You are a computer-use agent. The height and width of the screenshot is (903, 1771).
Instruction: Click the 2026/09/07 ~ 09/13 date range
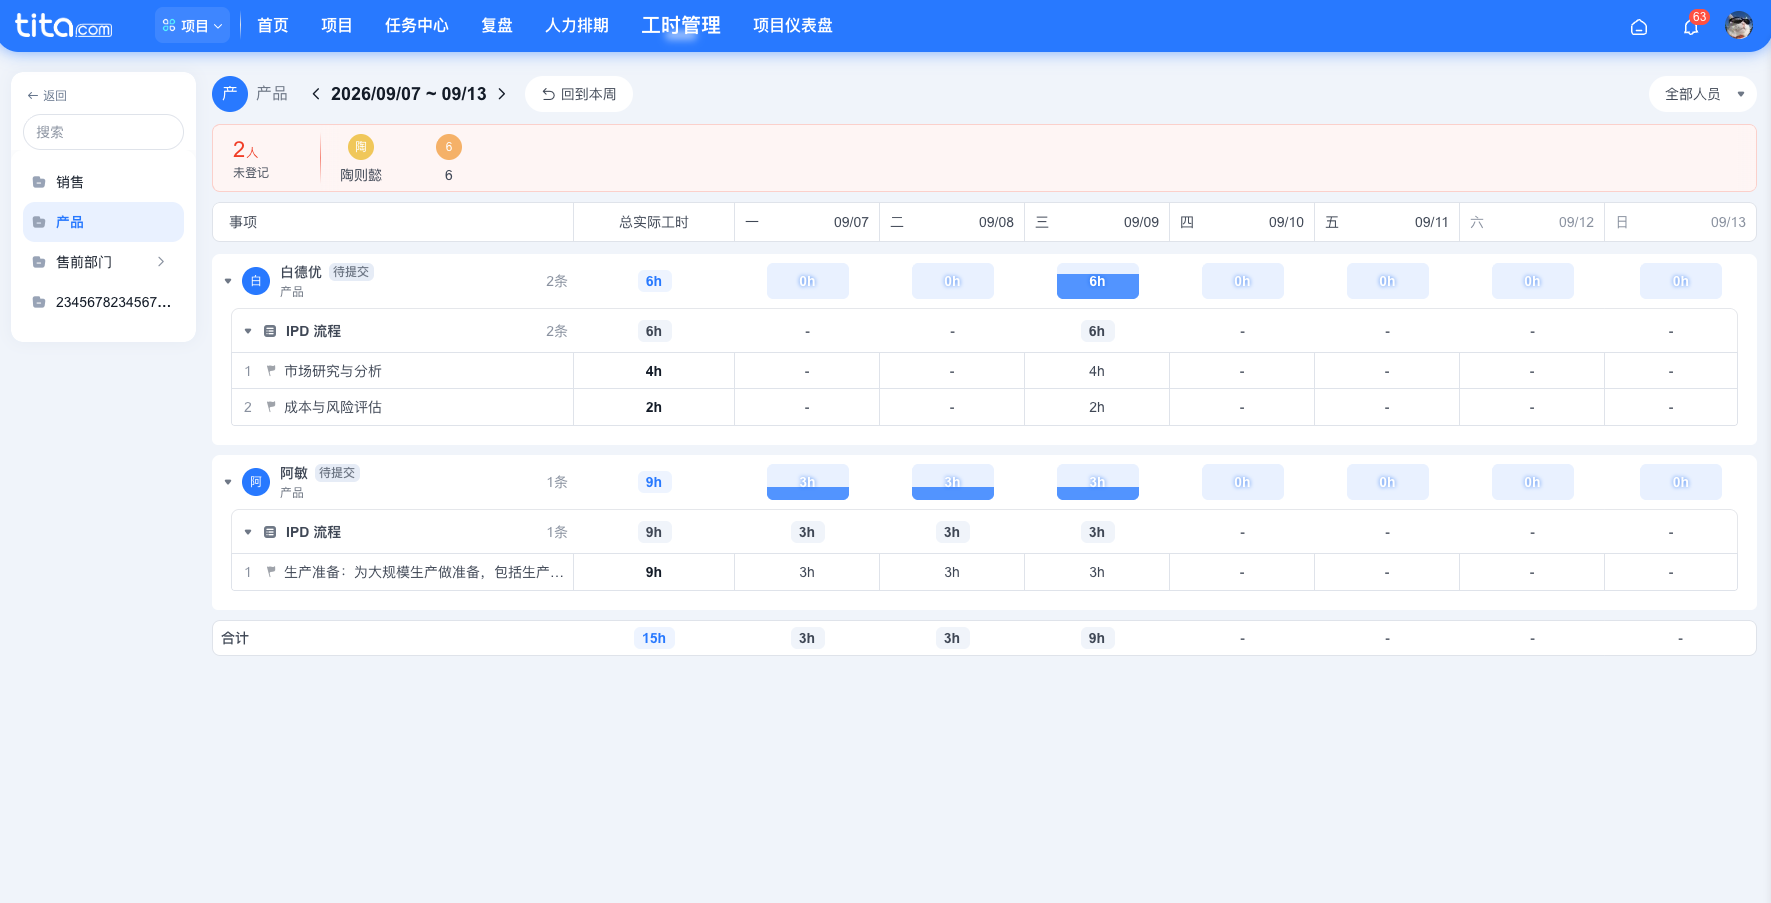point(409,94)
